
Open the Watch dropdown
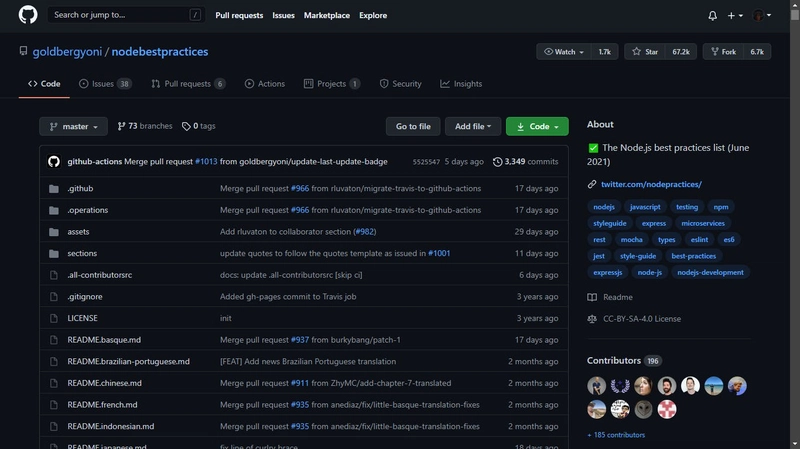(x=564, y=52)
